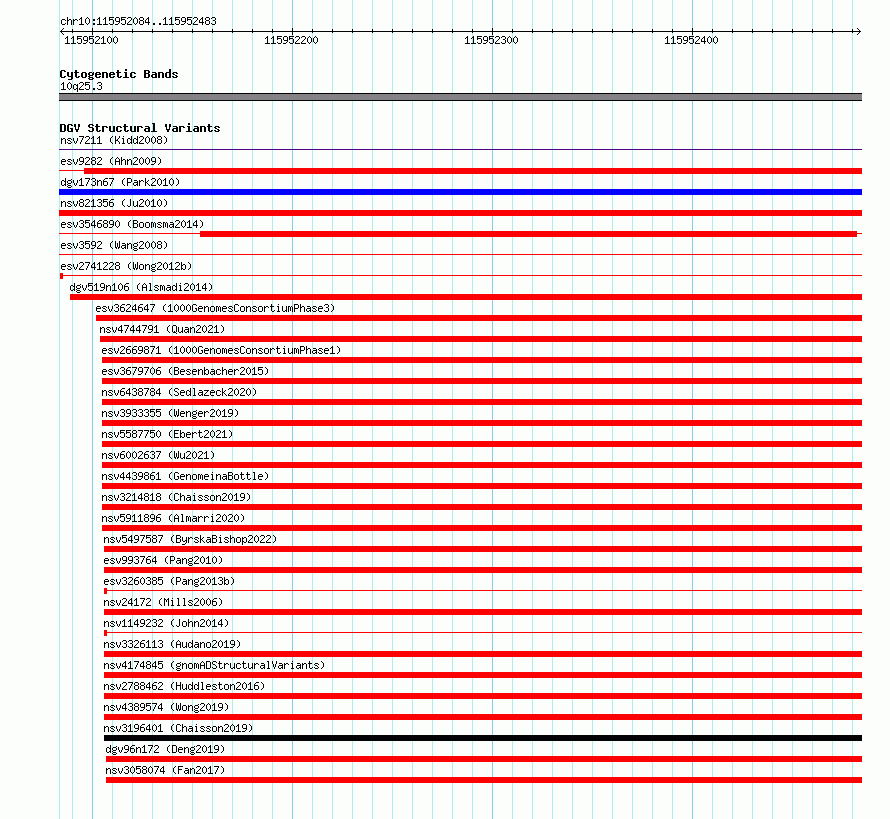Open variant dgv173n67 (Park2010)

[120, 182]
